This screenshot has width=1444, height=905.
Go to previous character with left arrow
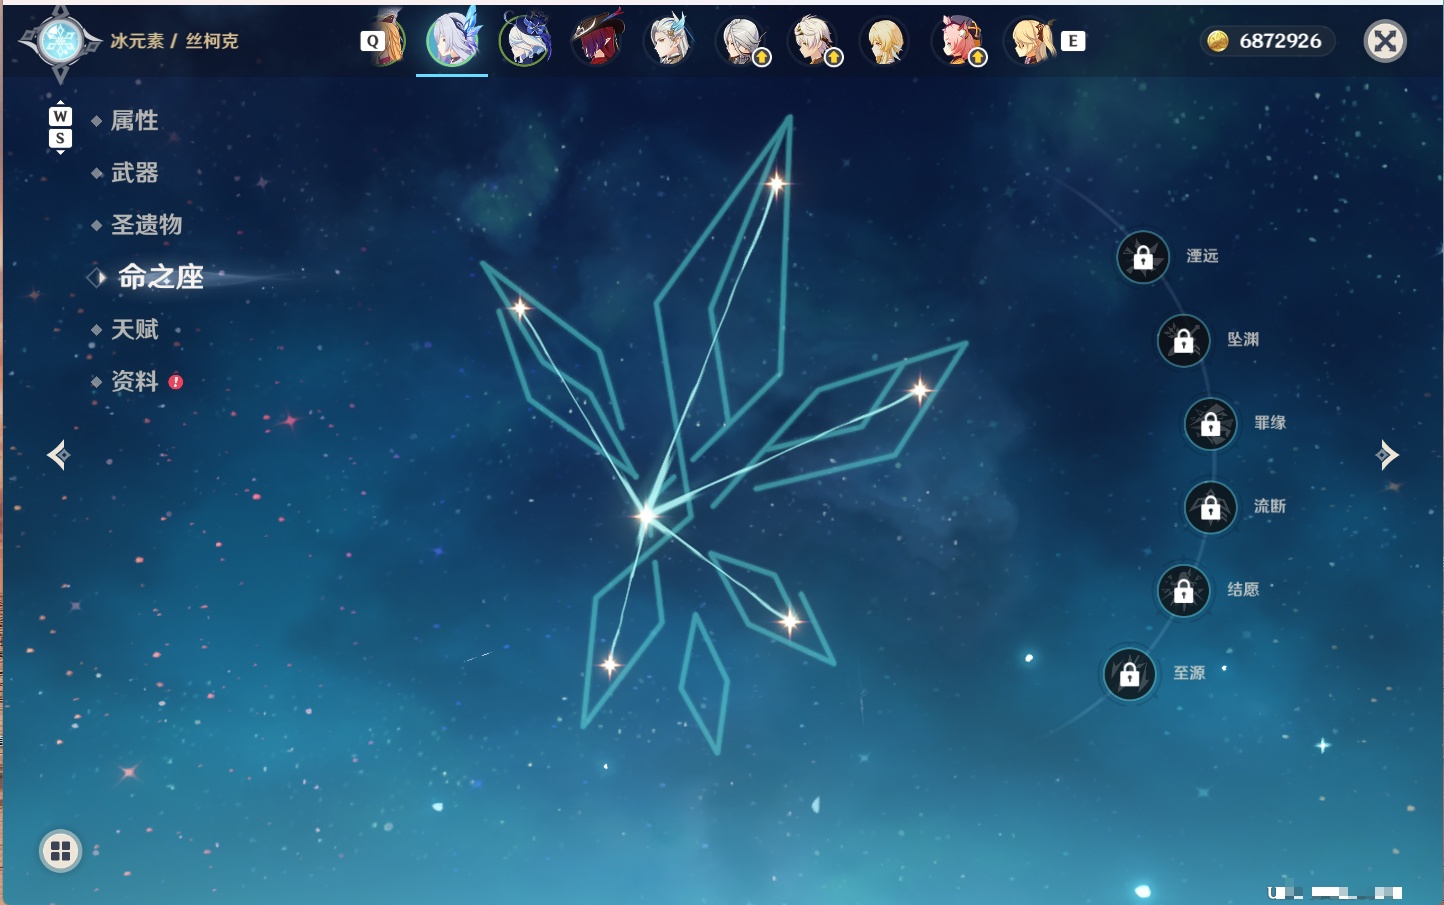click(x=59, y=455)
